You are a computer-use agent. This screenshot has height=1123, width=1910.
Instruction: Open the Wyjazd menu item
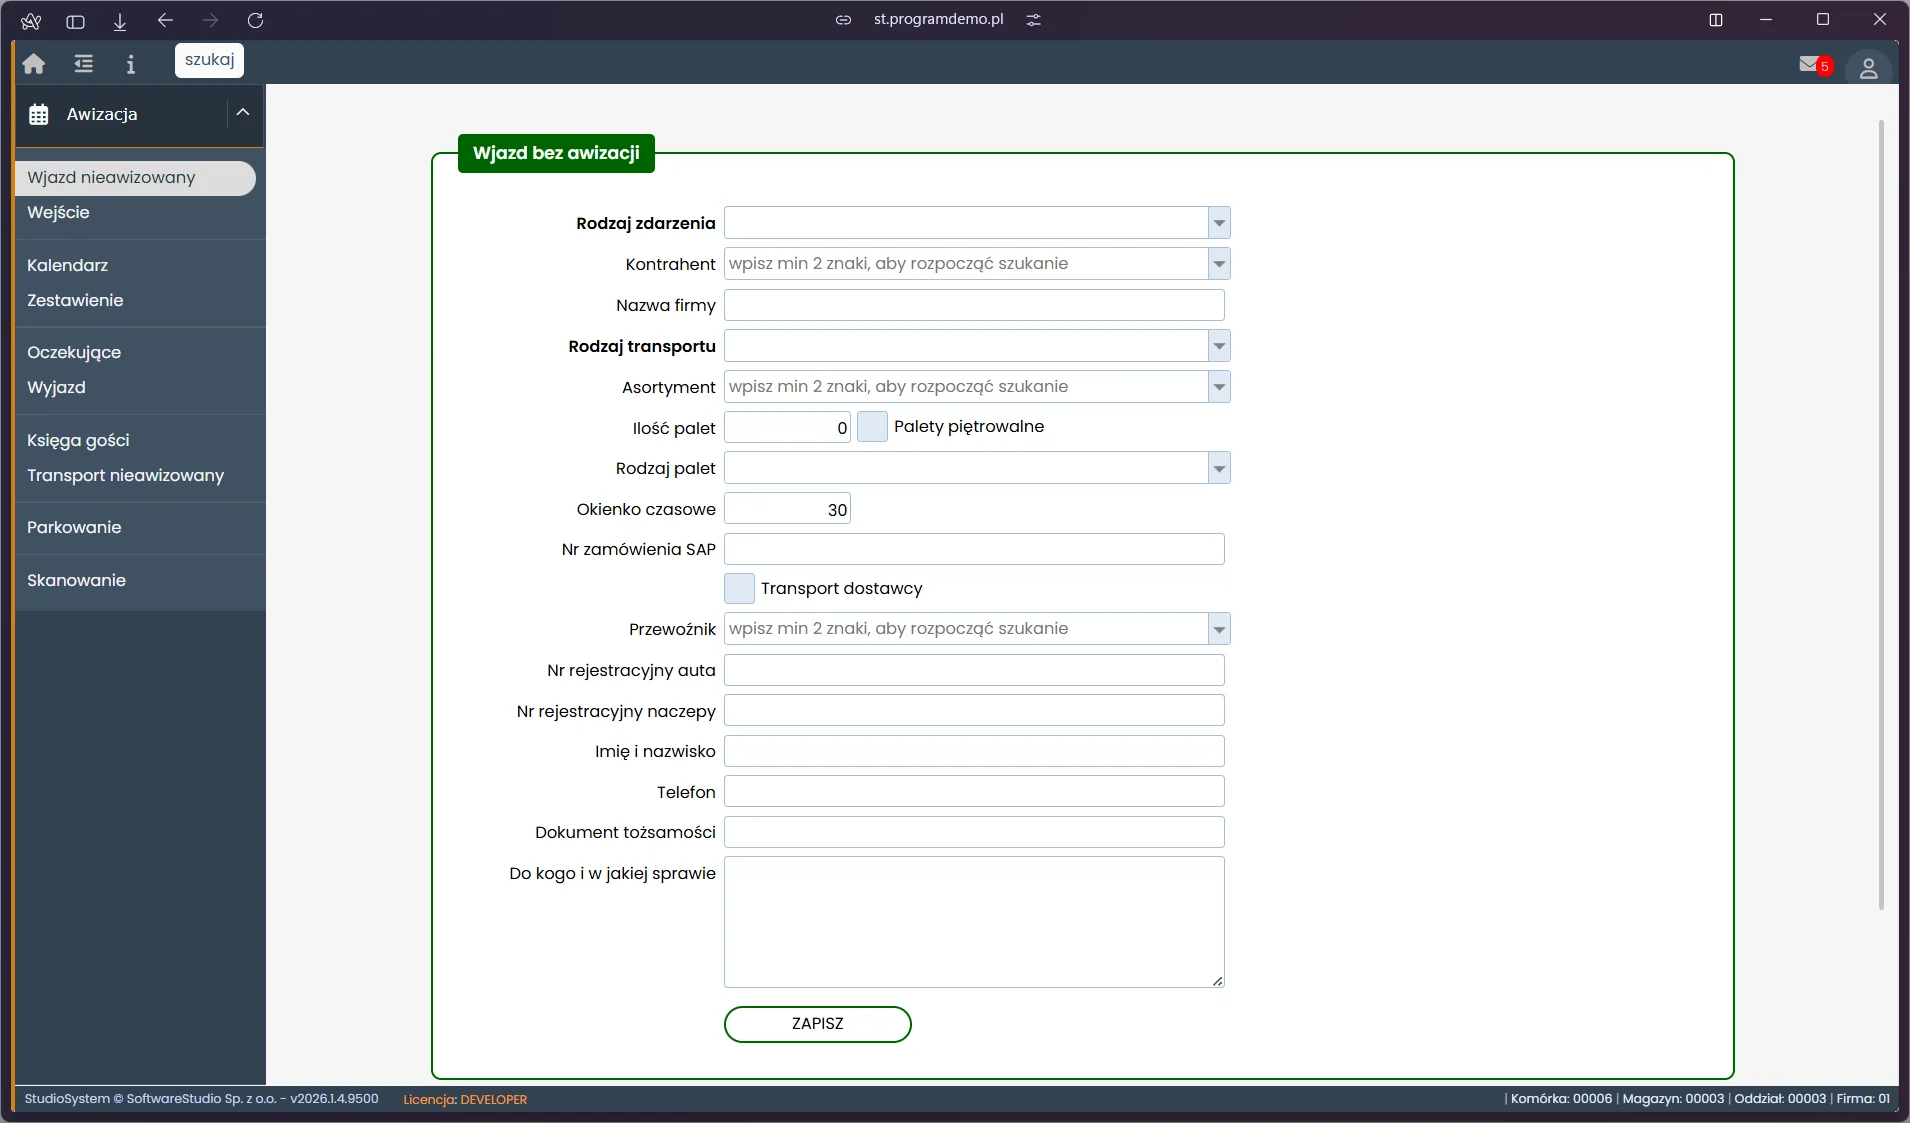(56, 388)
